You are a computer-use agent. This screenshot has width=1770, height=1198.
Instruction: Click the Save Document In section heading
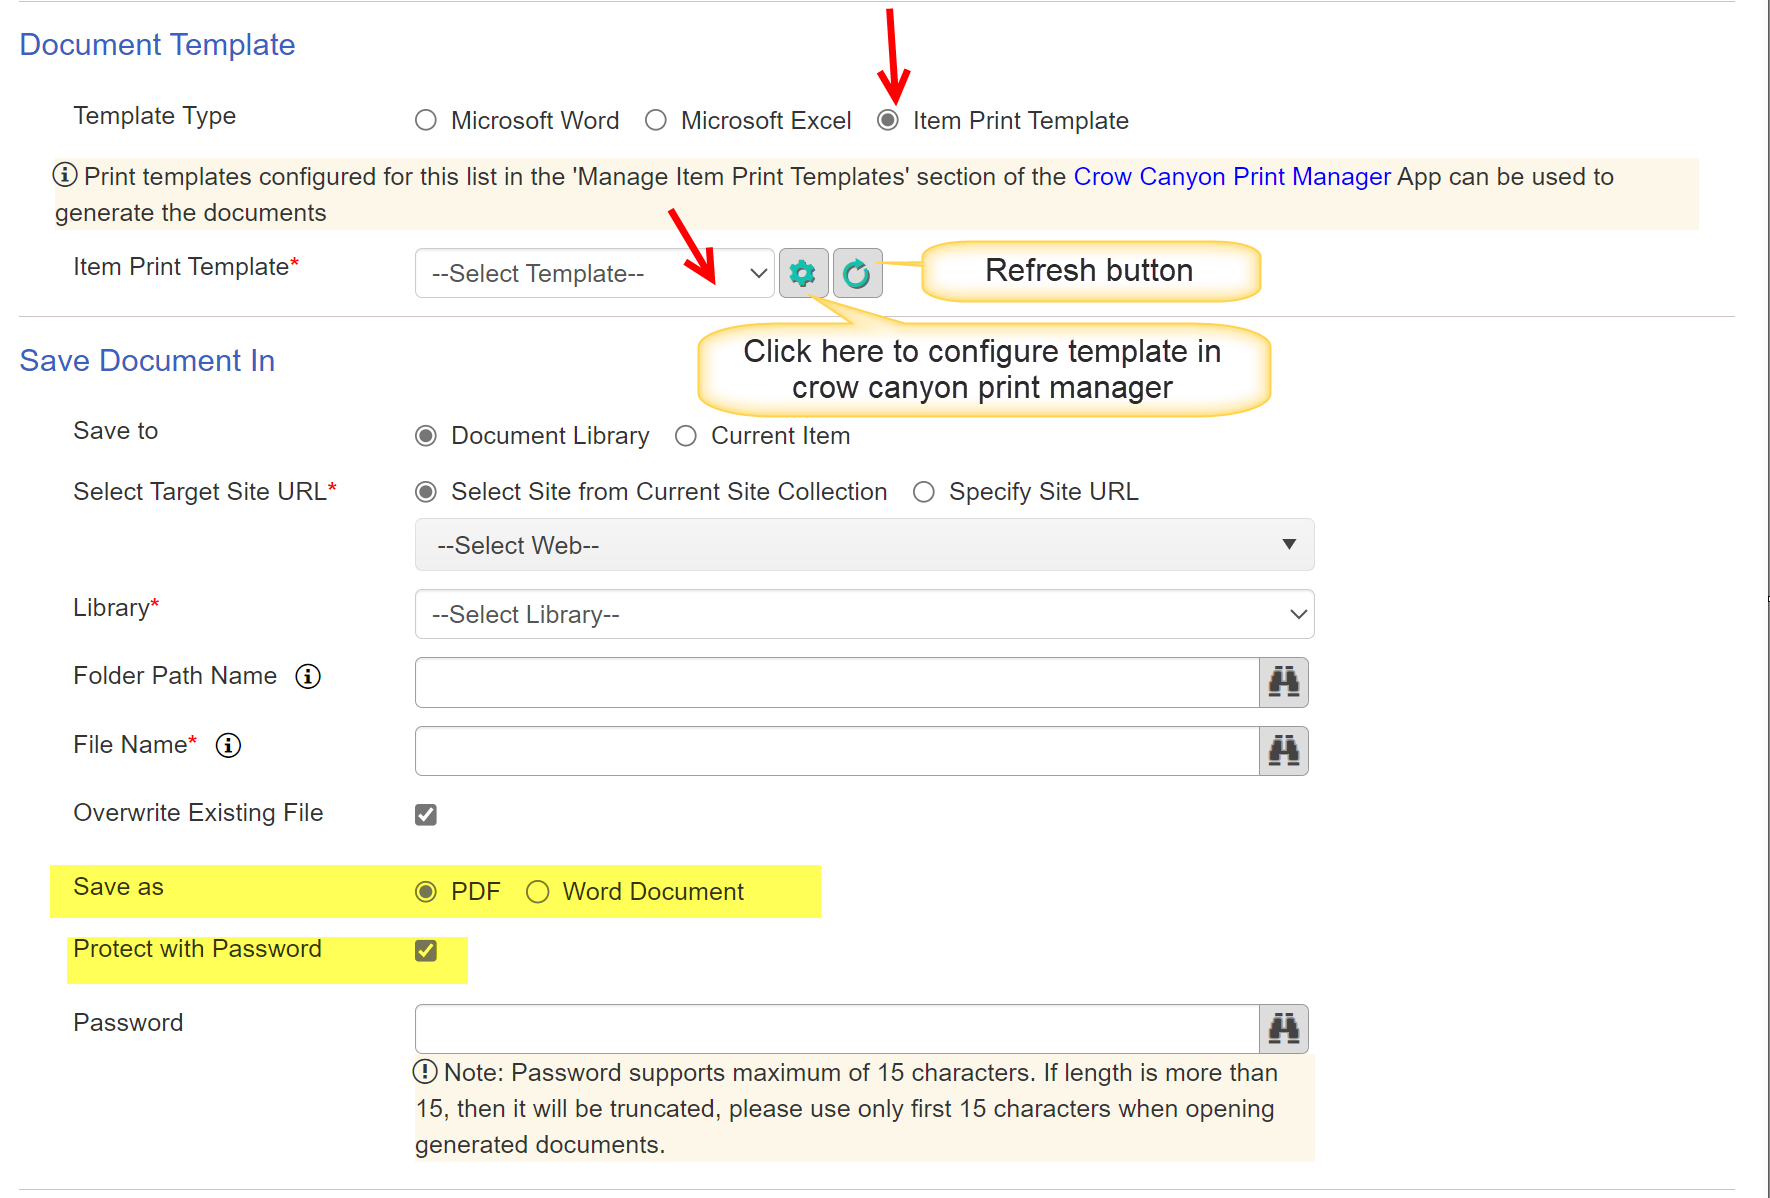click(147, 361)
